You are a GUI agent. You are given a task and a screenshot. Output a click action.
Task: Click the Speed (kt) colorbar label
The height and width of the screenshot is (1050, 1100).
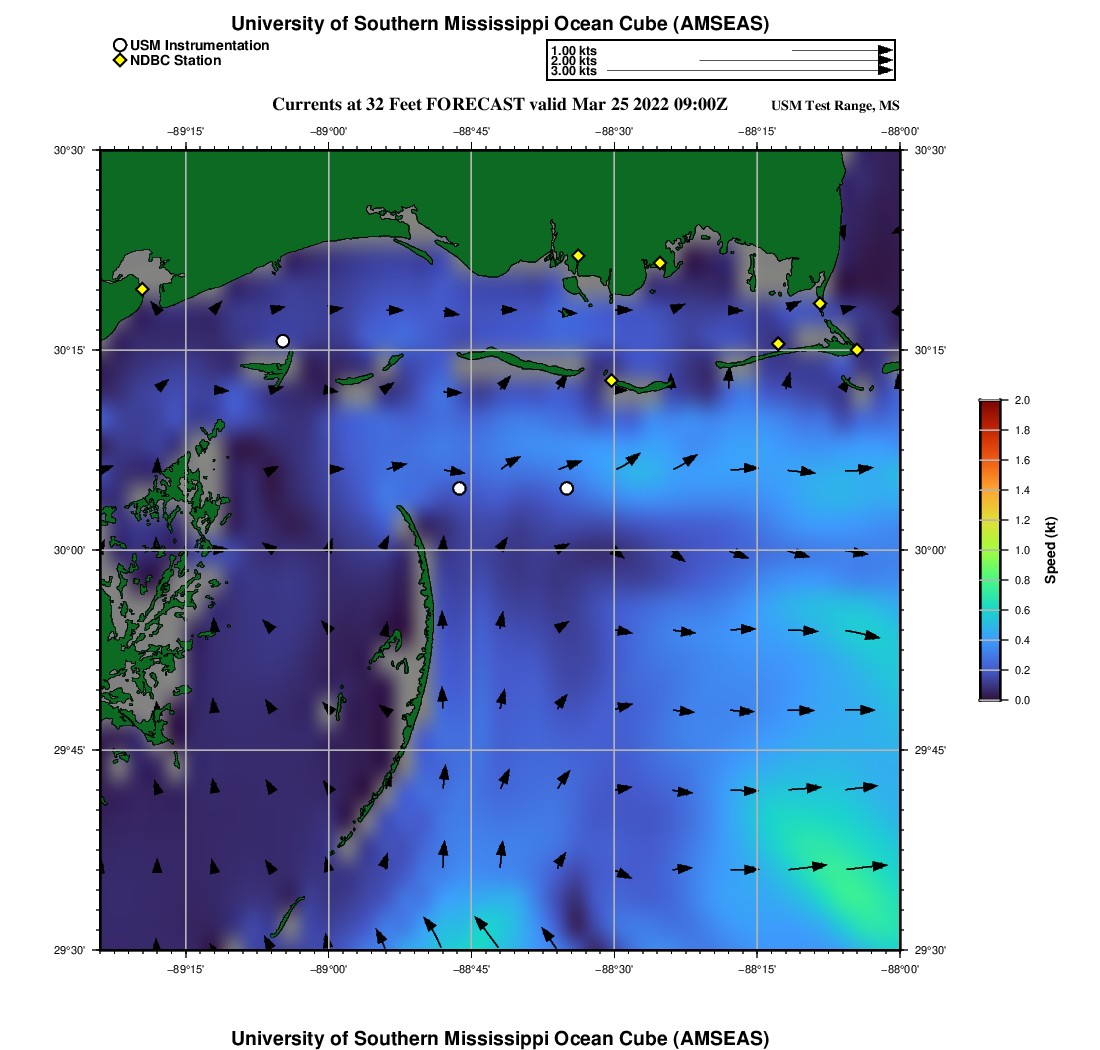1051,550
